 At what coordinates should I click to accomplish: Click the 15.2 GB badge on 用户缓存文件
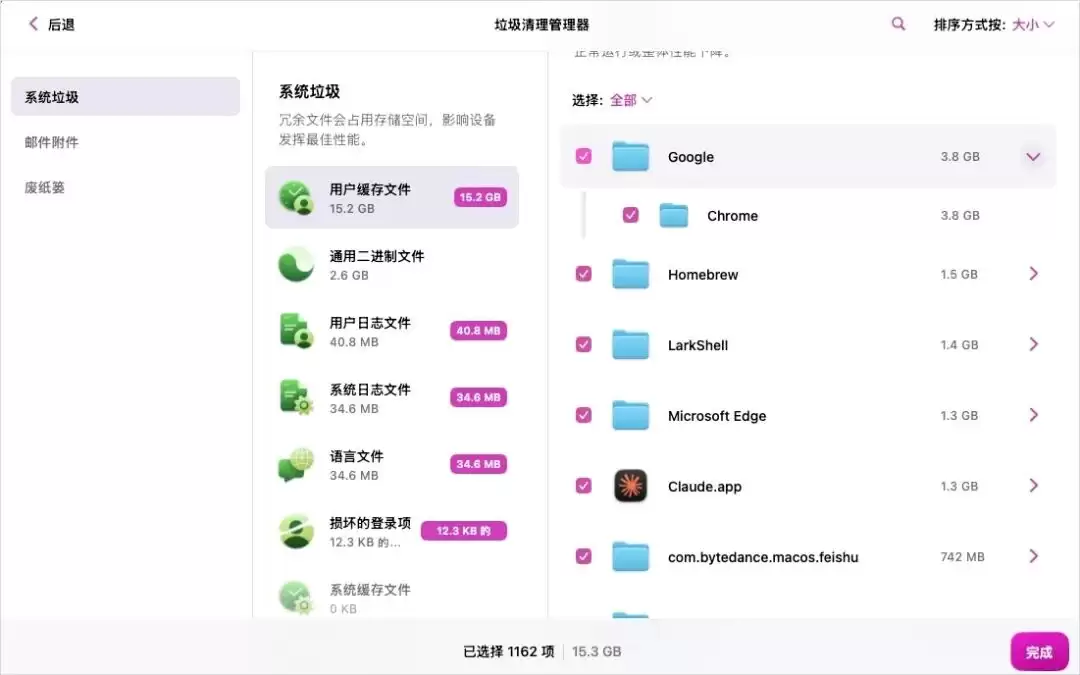[x=480, y=197]
